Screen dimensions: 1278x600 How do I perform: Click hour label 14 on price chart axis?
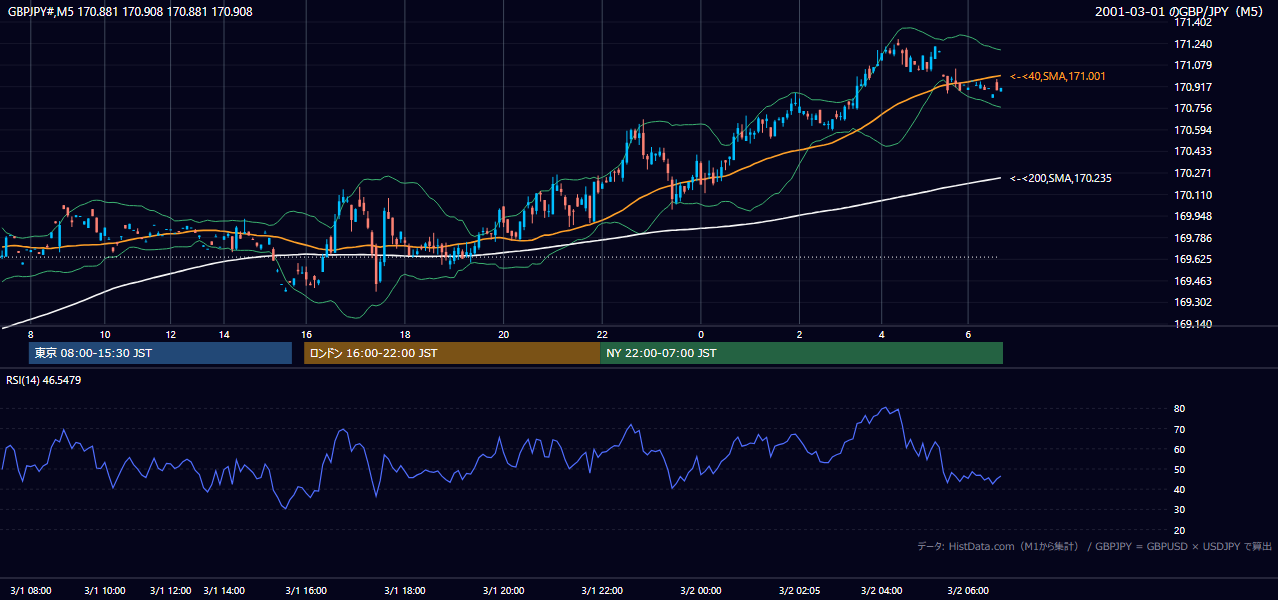click(225, 334)
